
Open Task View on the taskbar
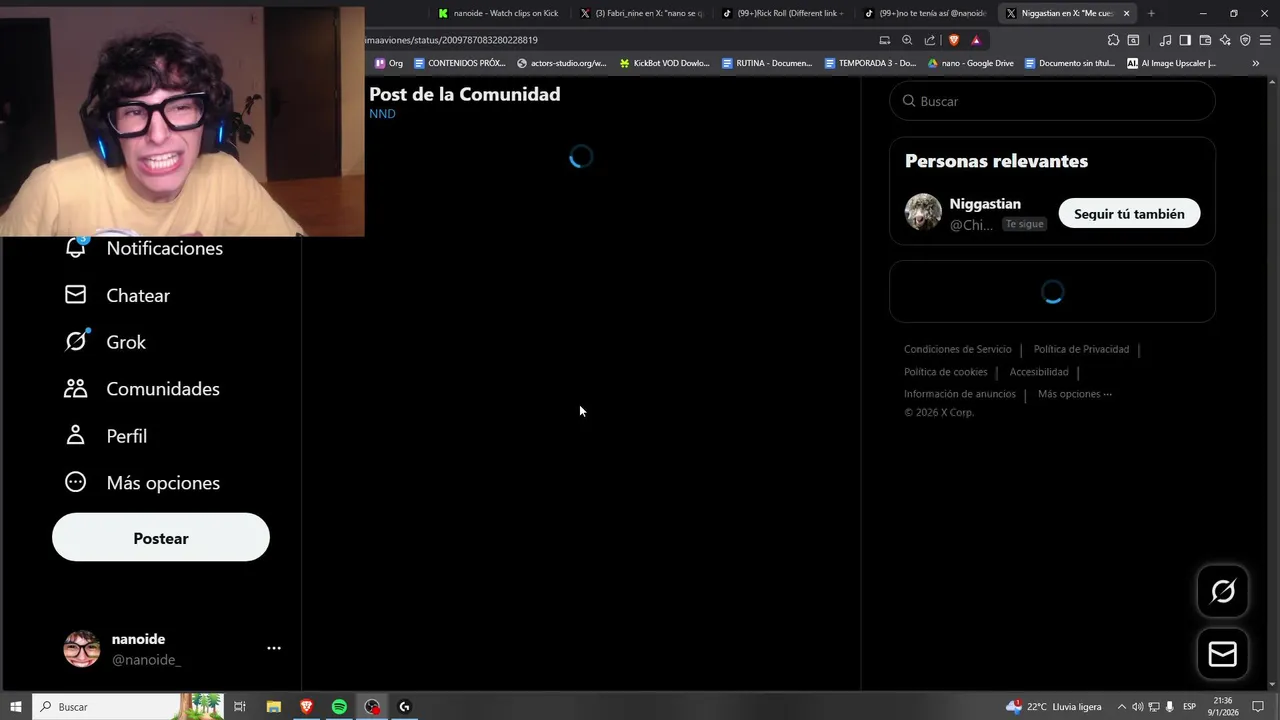[x=240, y=707]
